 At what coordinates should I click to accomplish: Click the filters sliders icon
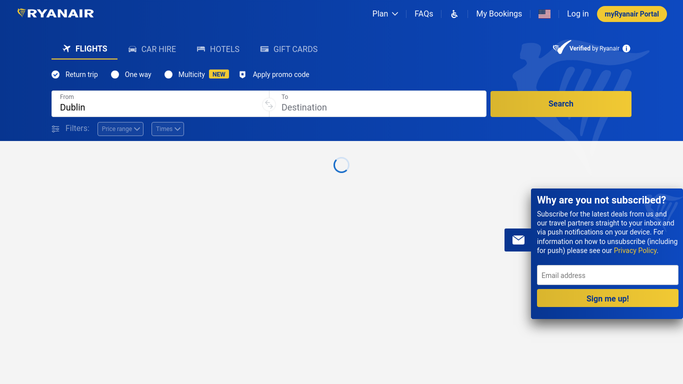pos(55,129)
